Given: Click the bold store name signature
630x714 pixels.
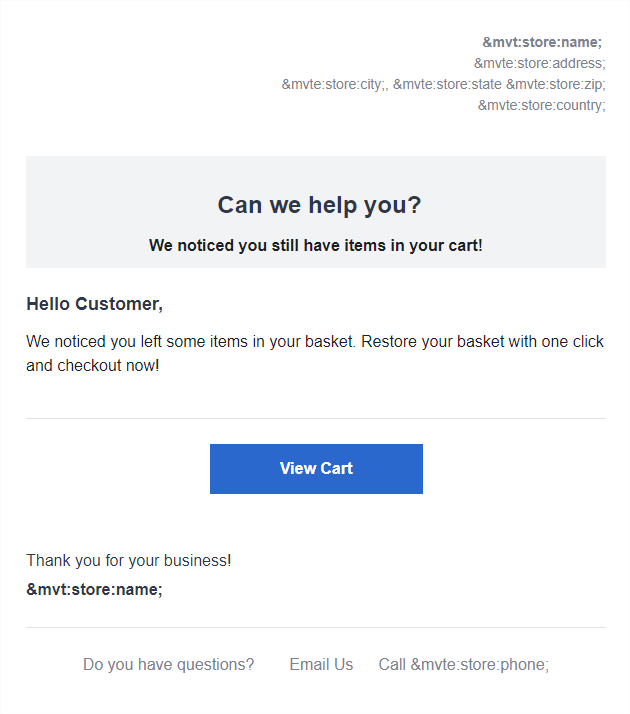Looking at the screenshot, I should pyautogui.click(x=94, y=589).
